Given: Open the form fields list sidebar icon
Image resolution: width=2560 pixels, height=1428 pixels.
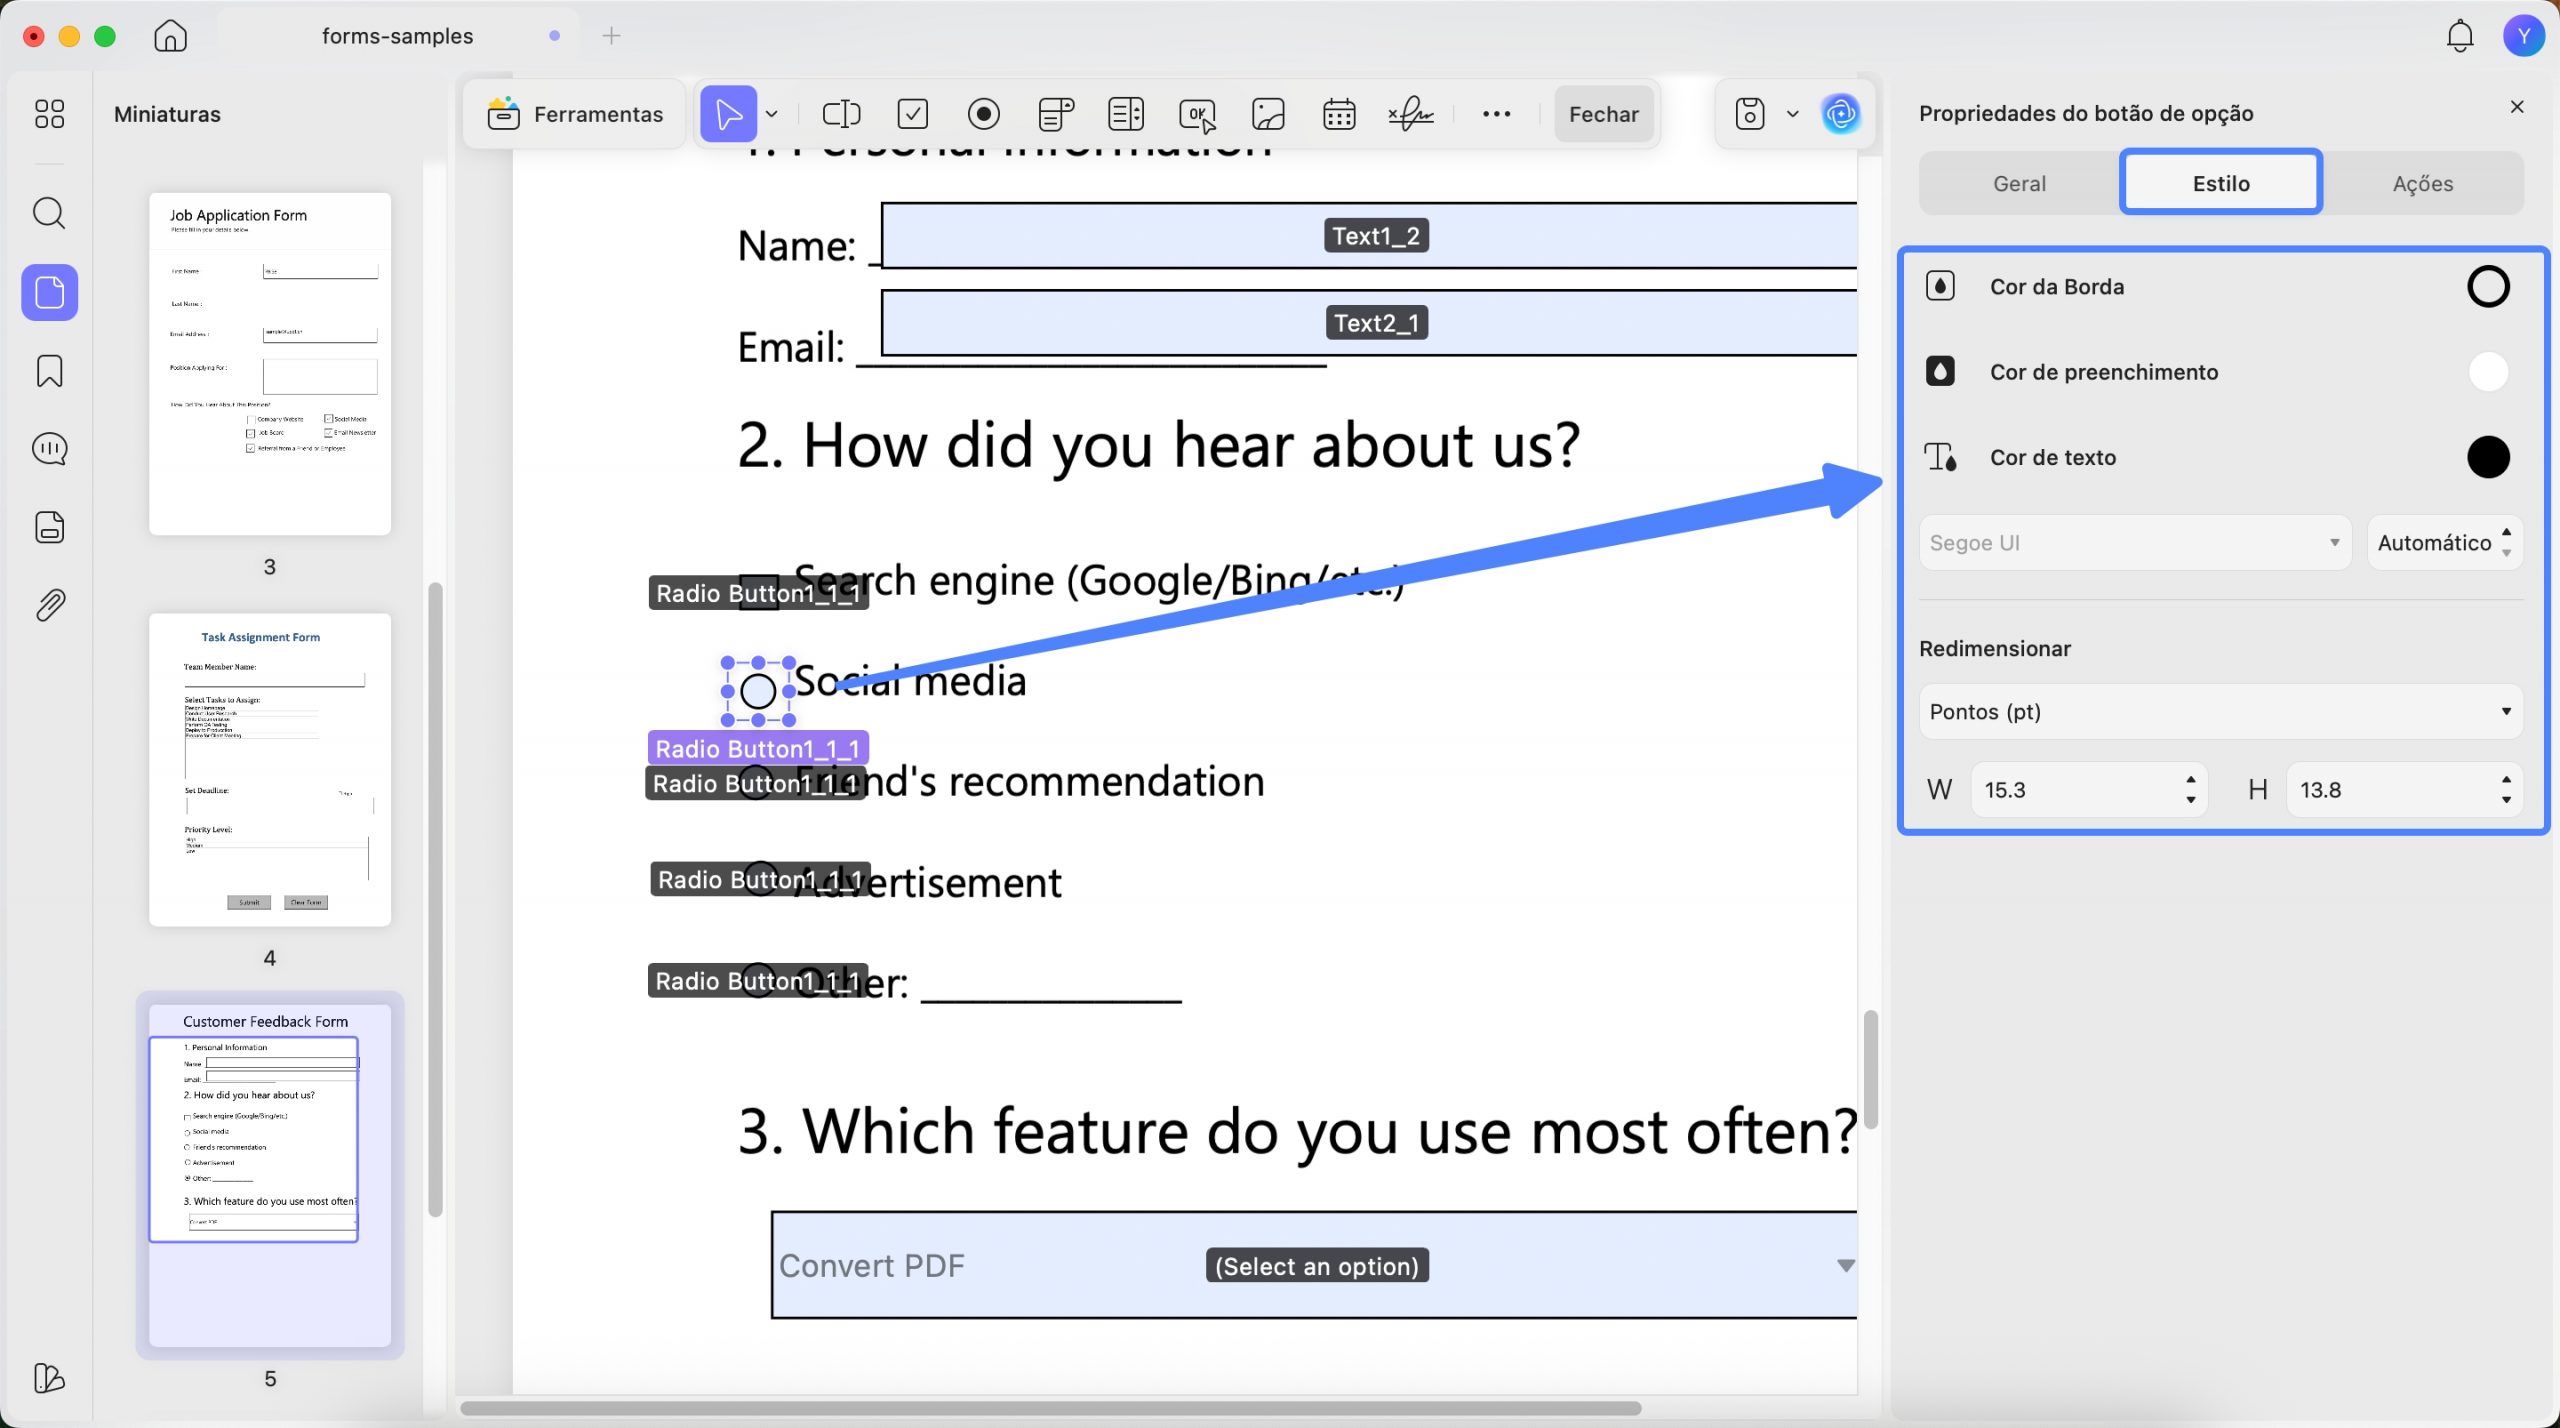Looking at the screenshot, I should click(49, 527).
